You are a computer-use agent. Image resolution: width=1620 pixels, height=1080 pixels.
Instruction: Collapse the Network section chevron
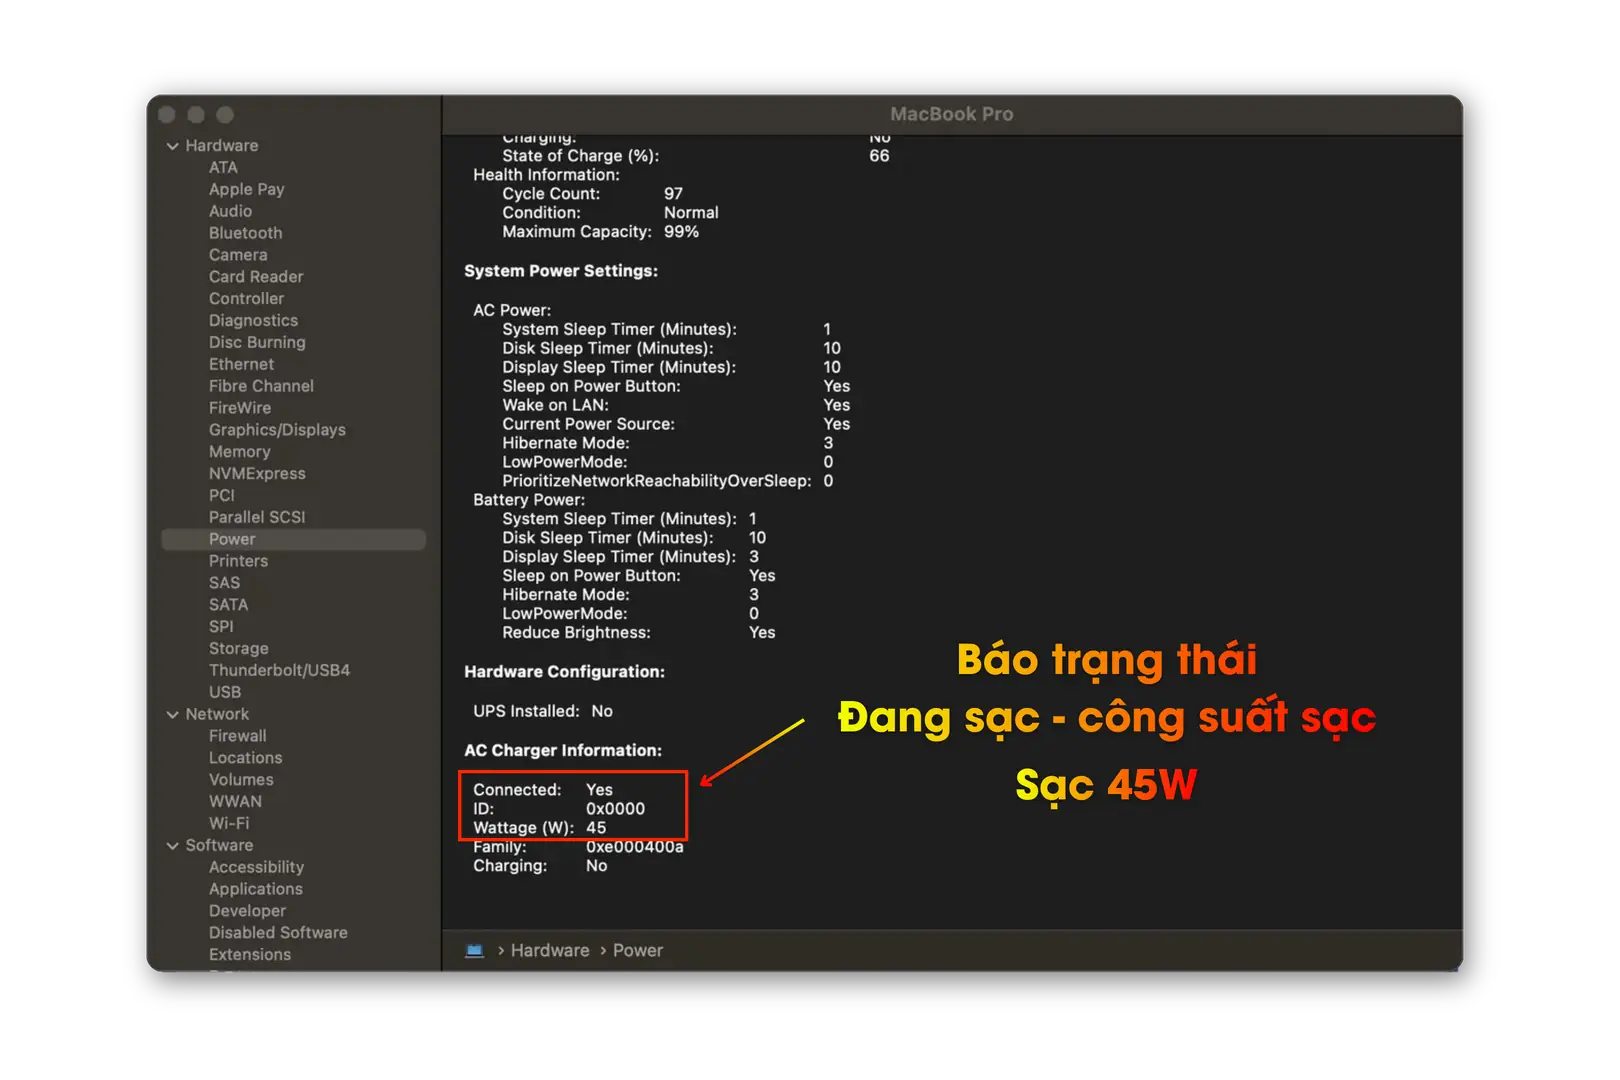(x=173, y=715)
